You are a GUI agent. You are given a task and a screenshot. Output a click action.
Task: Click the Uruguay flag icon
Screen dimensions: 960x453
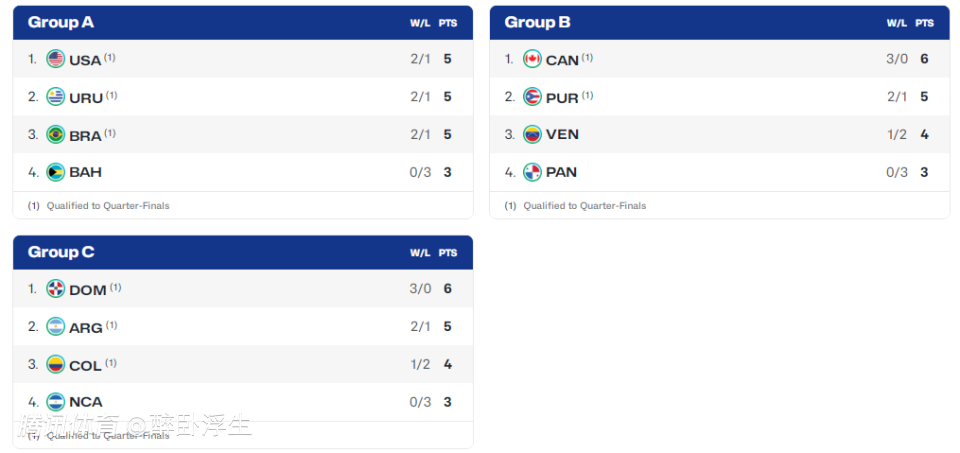click(56, 97)
